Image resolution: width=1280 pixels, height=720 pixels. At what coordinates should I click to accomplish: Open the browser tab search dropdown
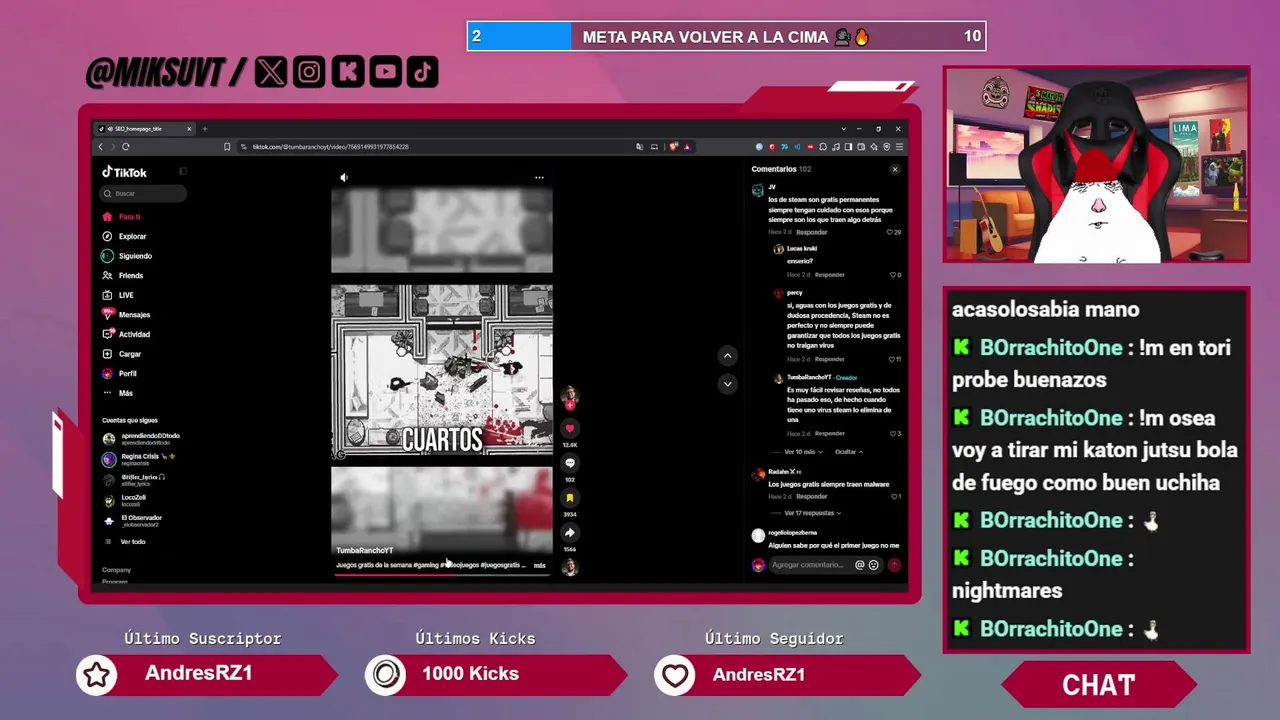coord(843,129)
